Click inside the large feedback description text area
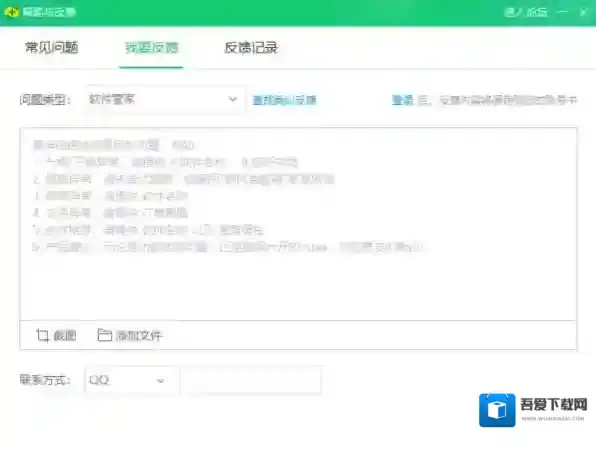Screen dimensions: 596x449 point(298,224)
